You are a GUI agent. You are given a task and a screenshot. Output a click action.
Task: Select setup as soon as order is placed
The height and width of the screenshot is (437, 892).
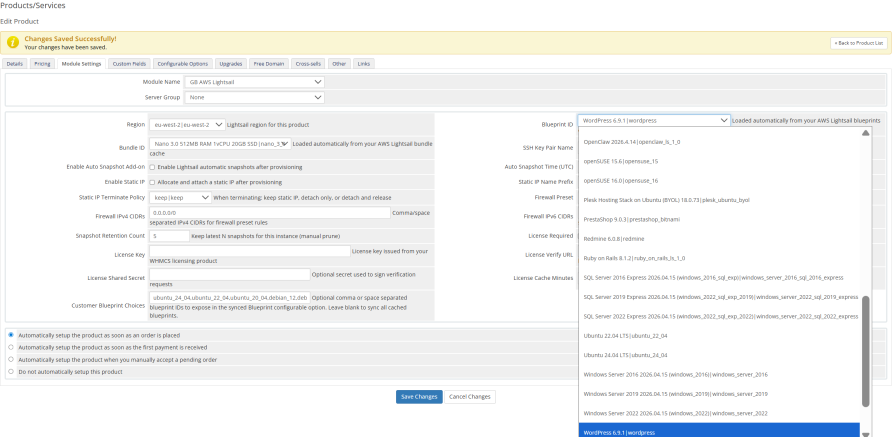click(11, 335)
